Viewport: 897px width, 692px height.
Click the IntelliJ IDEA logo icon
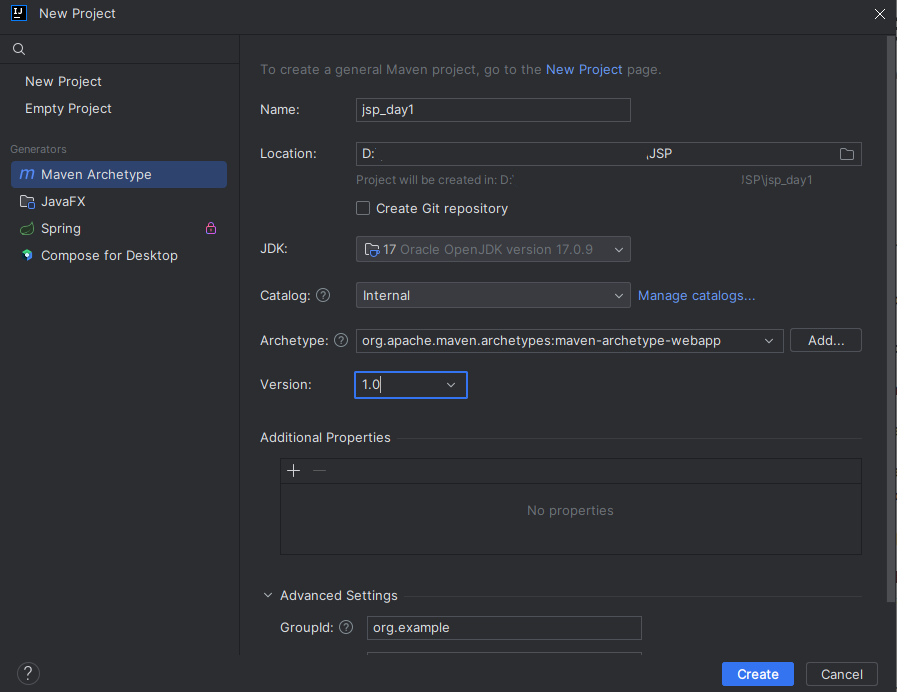tap(19, 13)
